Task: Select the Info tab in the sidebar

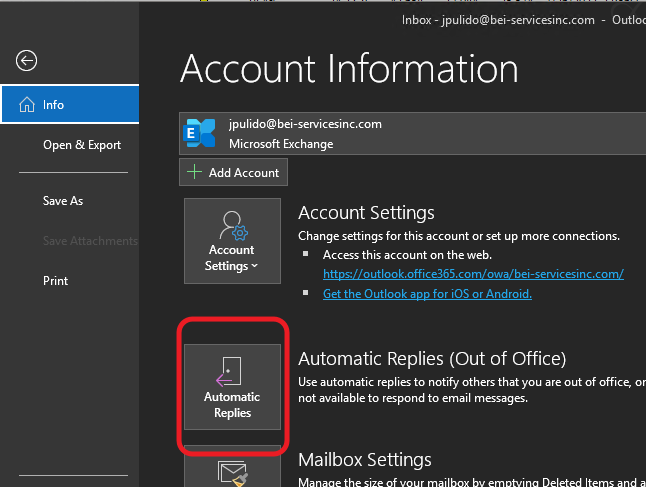Action: click(70, 104)
